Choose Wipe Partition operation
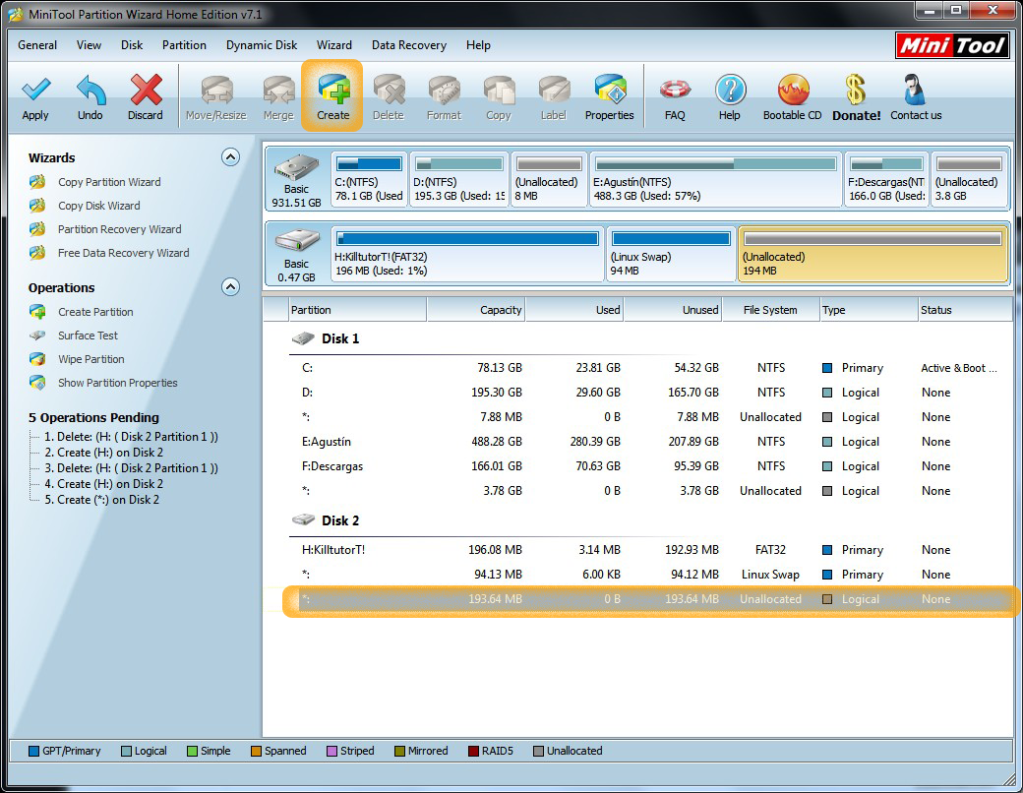 click(91, 359)
